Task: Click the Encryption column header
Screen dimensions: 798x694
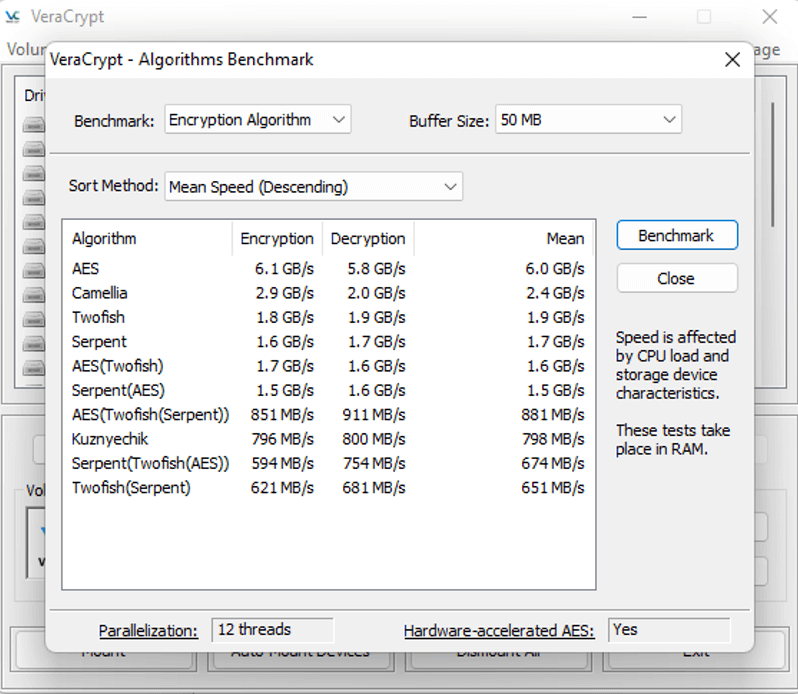Action: pos(277,238)
